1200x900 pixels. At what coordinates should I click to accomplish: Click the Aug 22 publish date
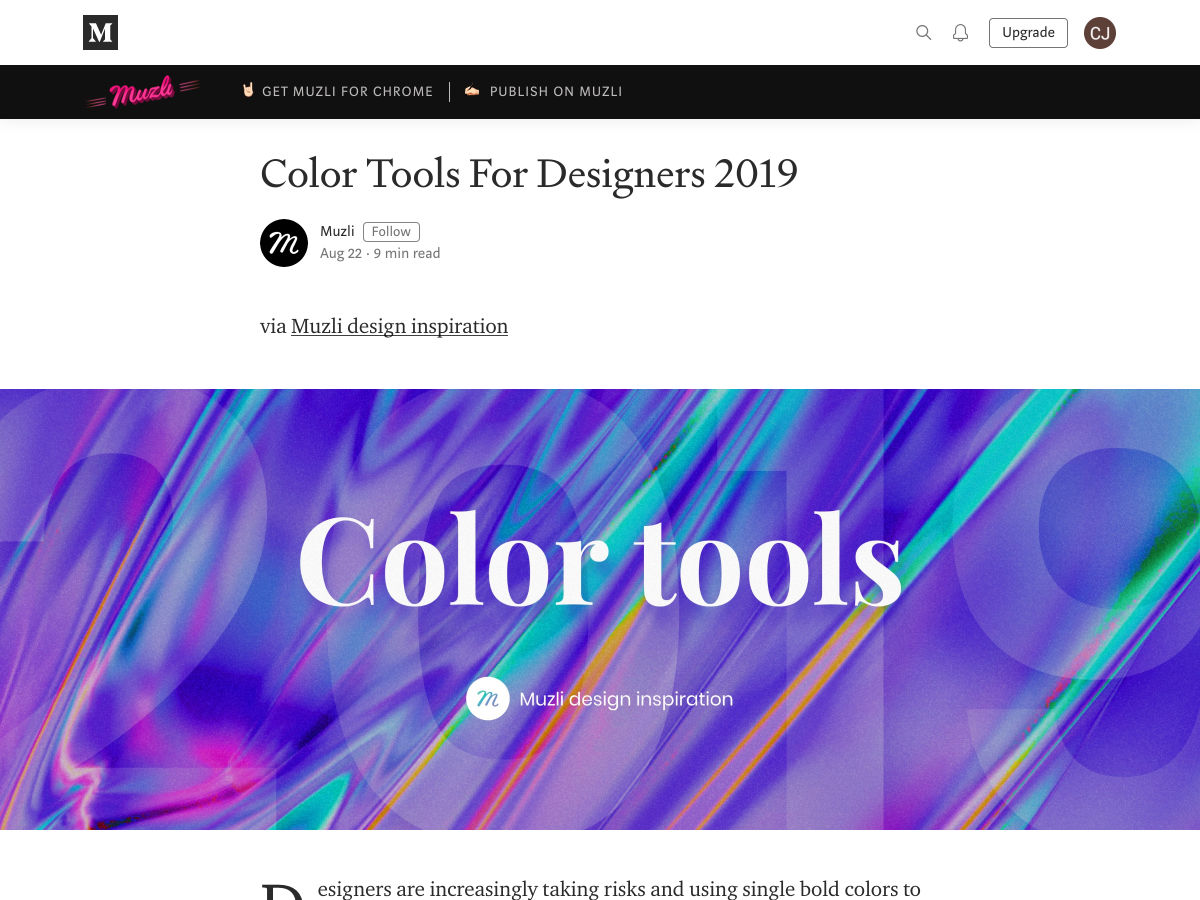click(340, 254)
